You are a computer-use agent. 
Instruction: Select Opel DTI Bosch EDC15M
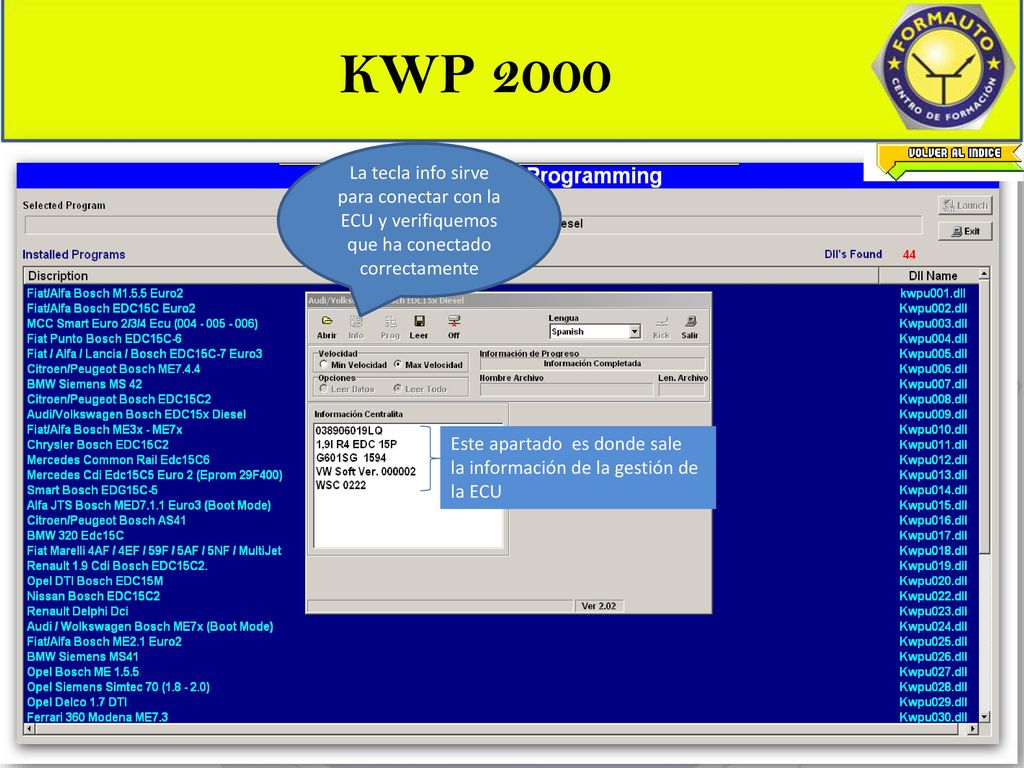[95, 581]
